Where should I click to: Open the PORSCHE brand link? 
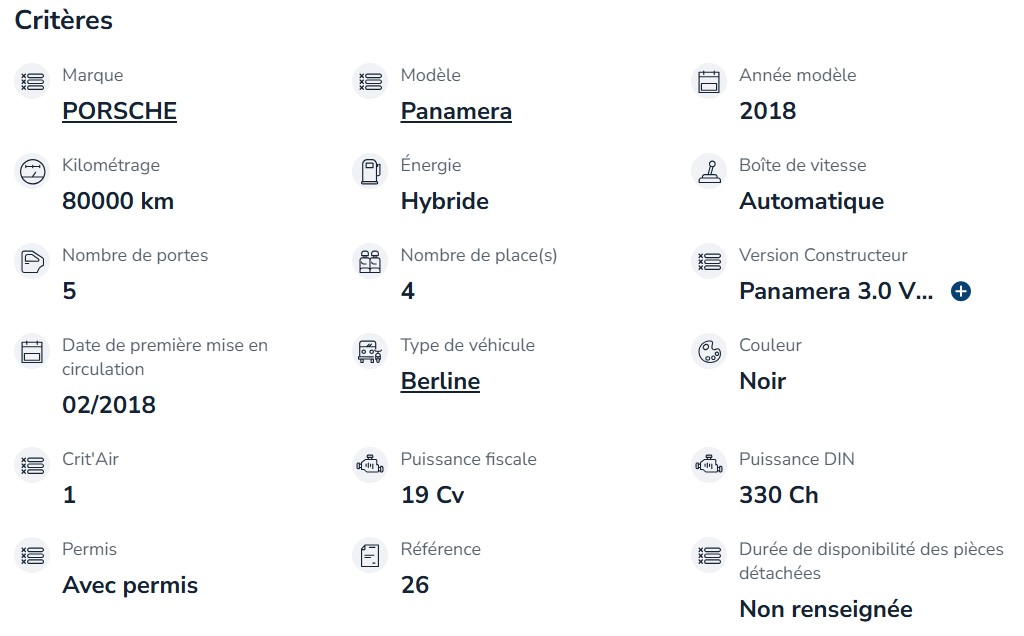click(x=120, y=111)
